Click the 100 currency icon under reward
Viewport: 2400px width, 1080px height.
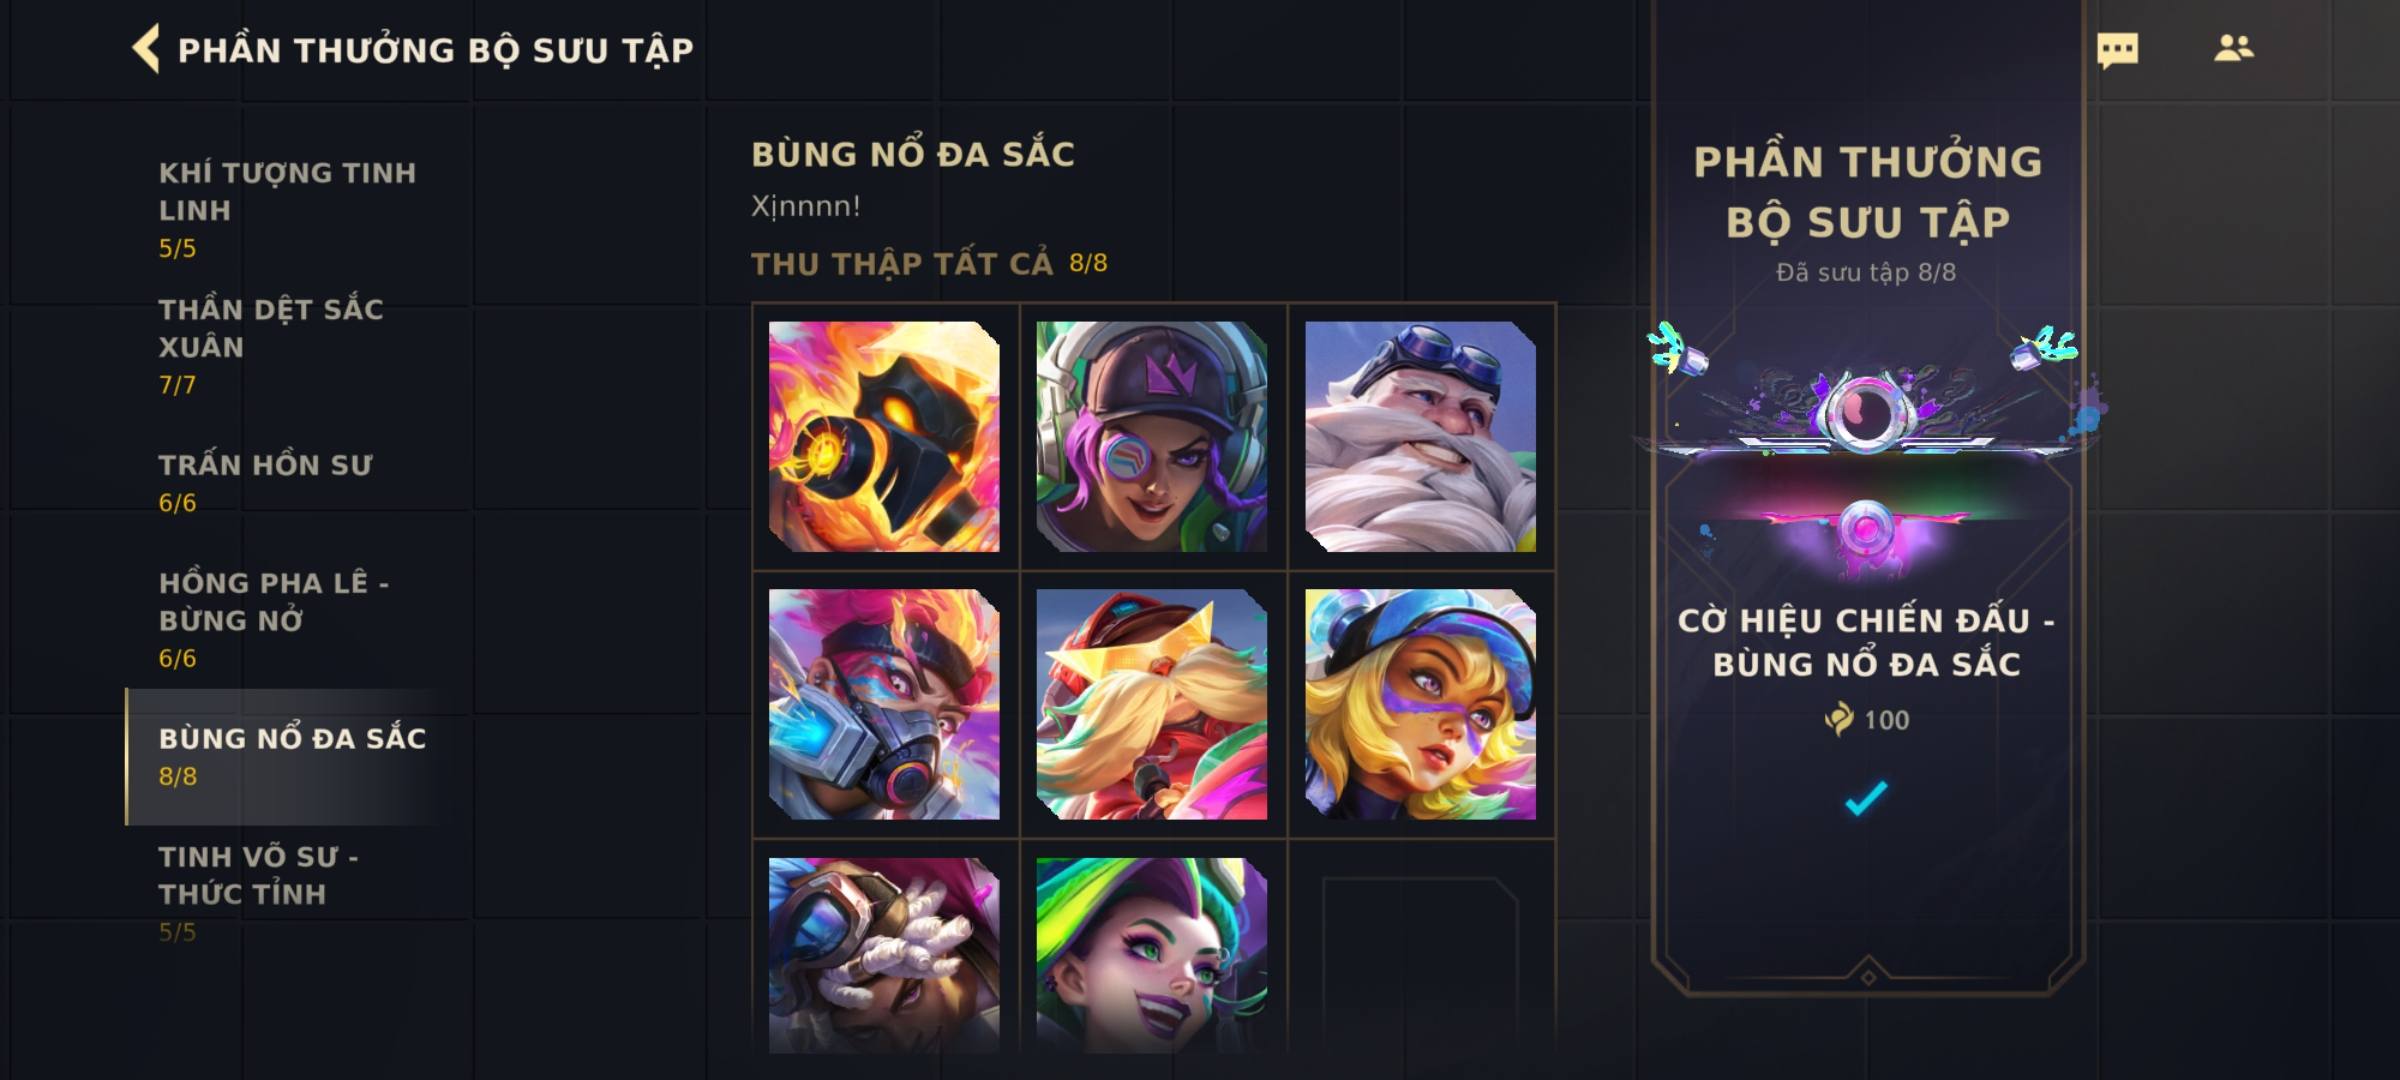pyautogui.click(x=1839, y=719)
